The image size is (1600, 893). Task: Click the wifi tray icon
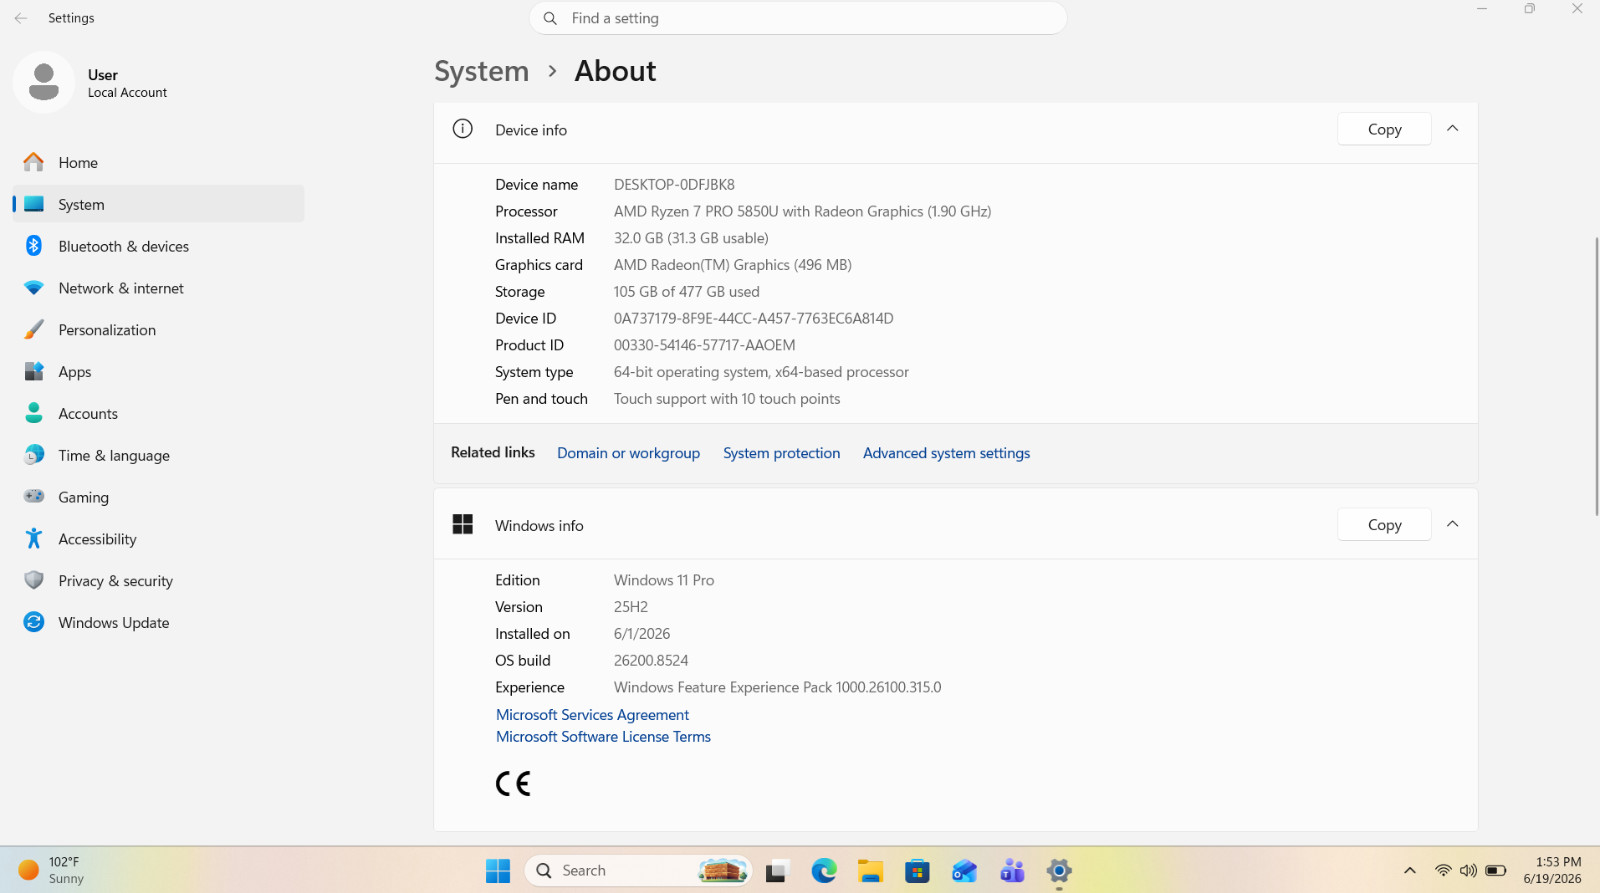1443,871
